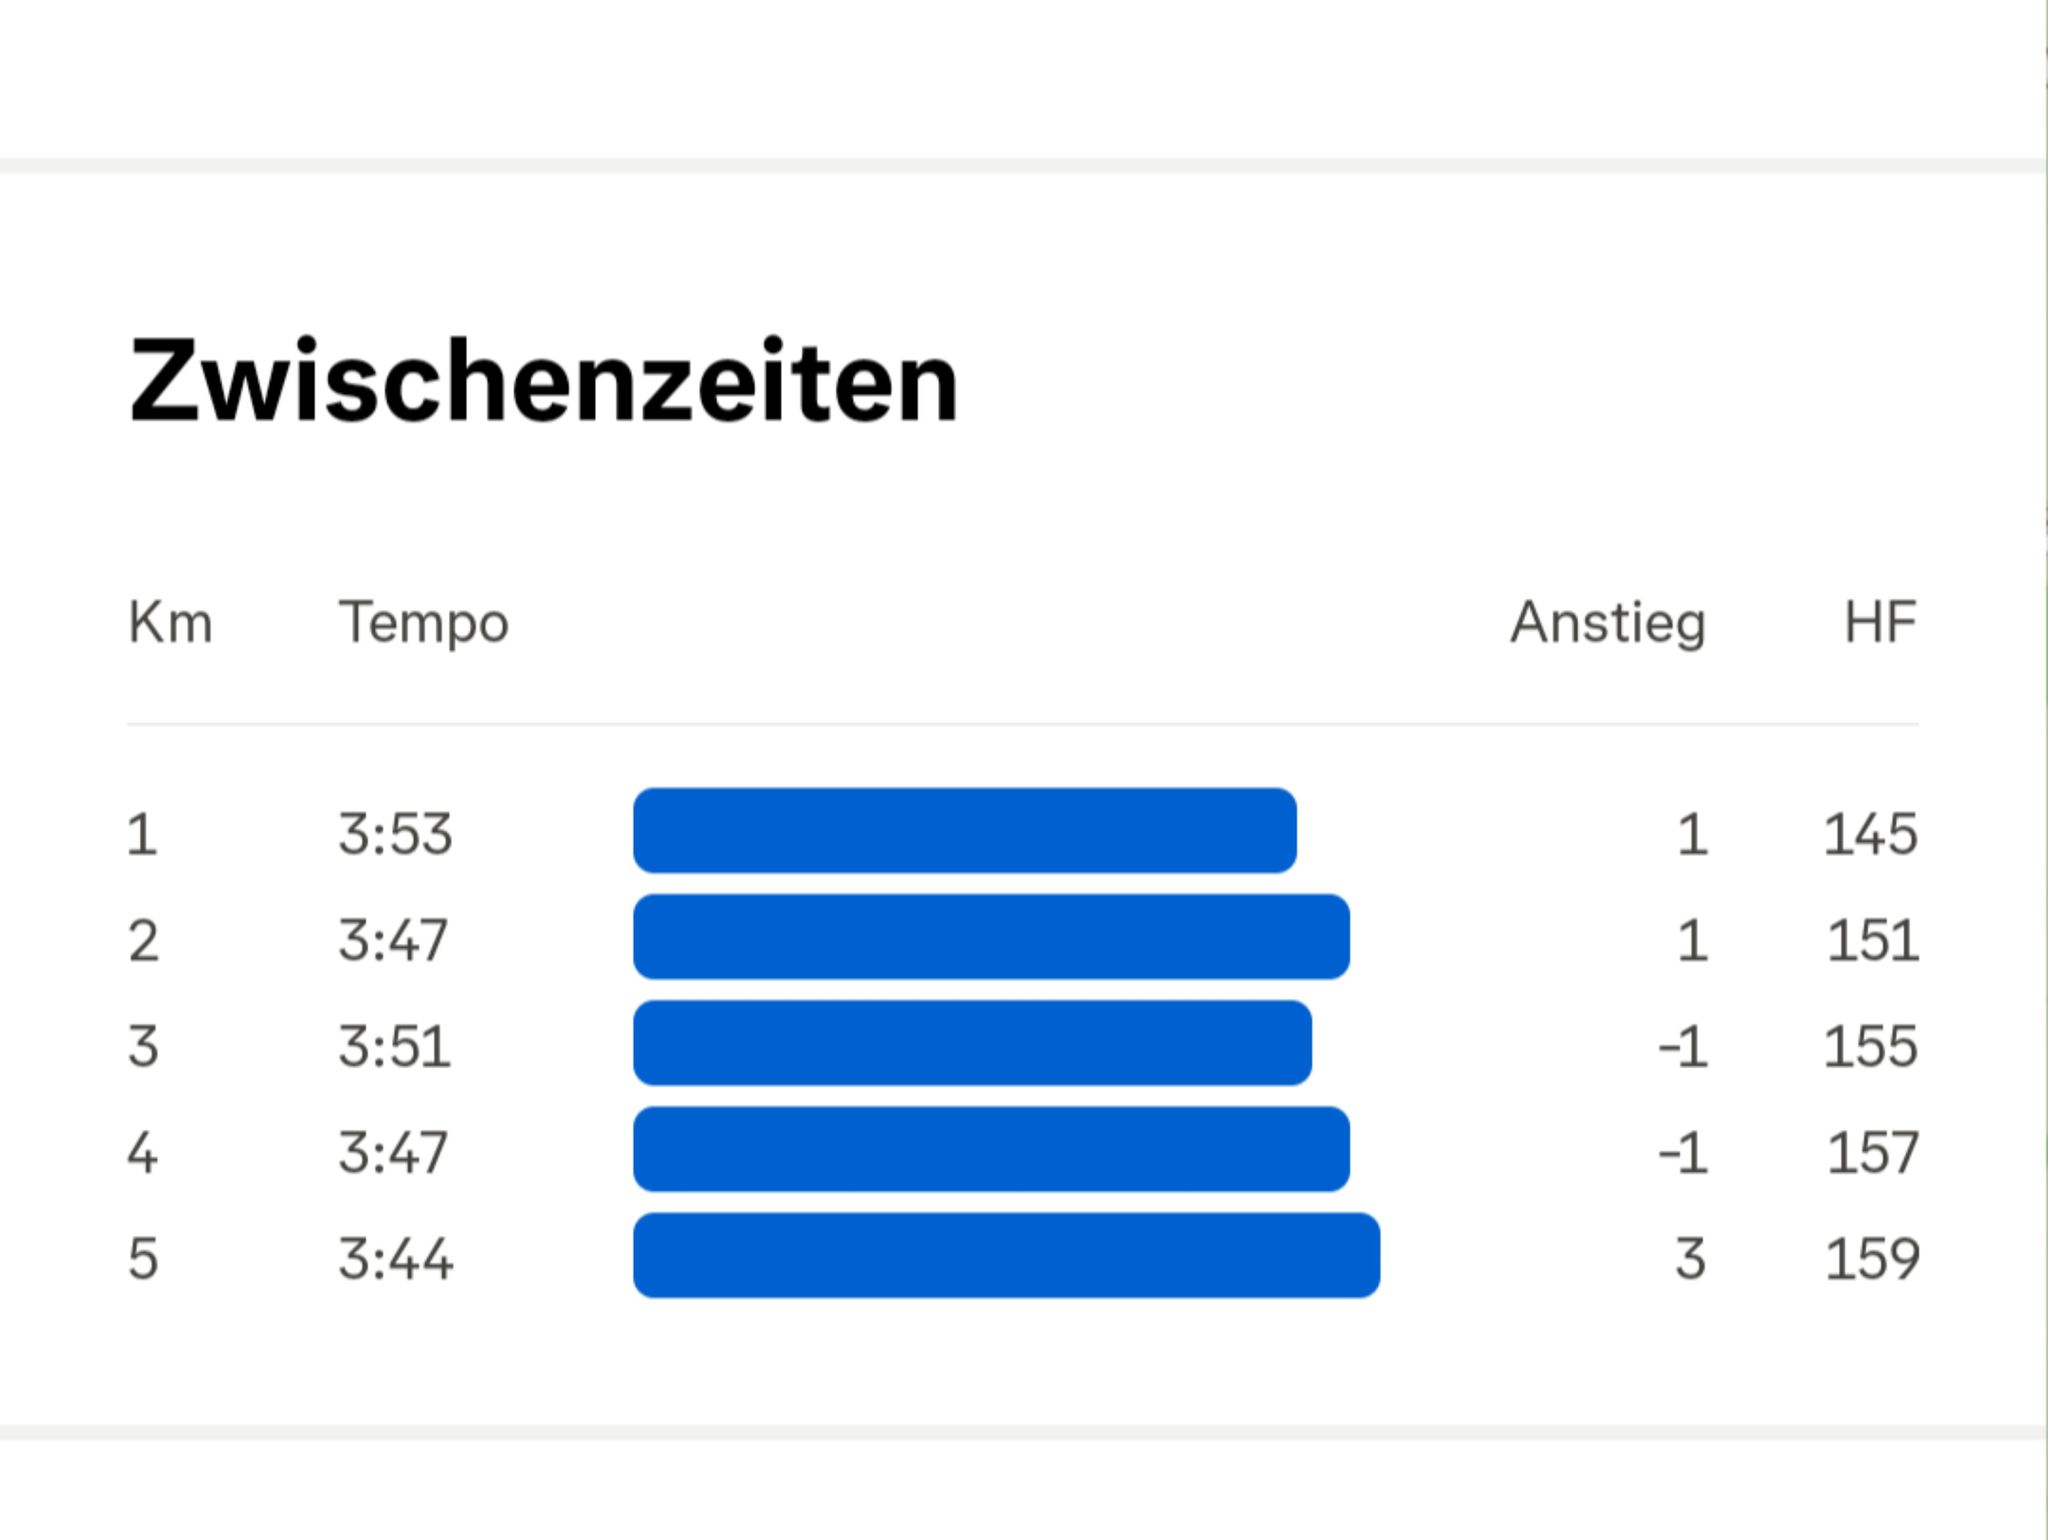
Task: Click the 3:53 tempo value
Action: (x=395, y=834)
